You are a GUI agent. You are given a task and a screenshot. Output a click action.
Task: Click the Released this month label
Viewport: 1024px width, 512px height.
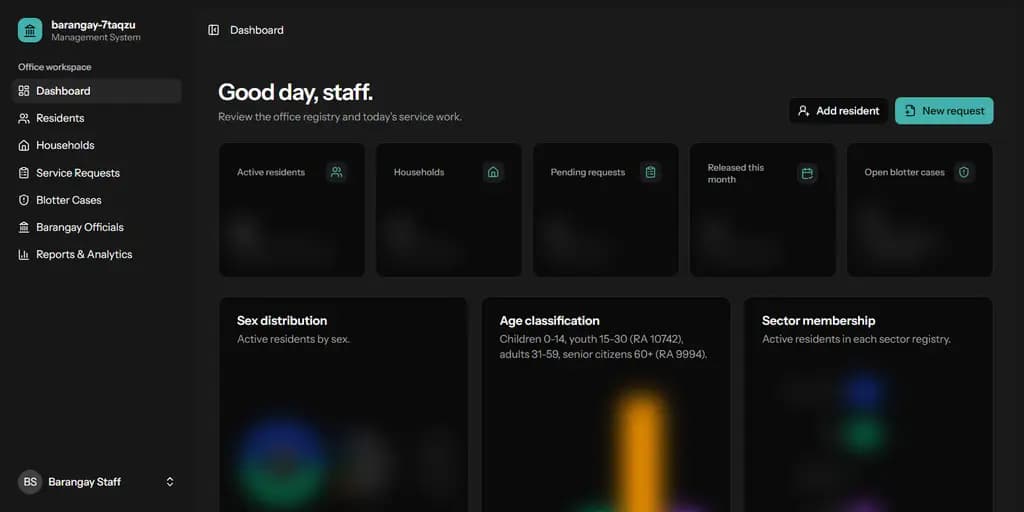736,173
